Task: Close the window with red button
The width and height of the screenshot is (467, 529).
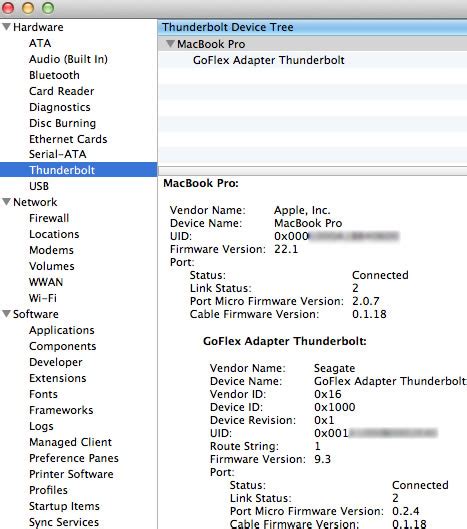Action: point(7,7)
